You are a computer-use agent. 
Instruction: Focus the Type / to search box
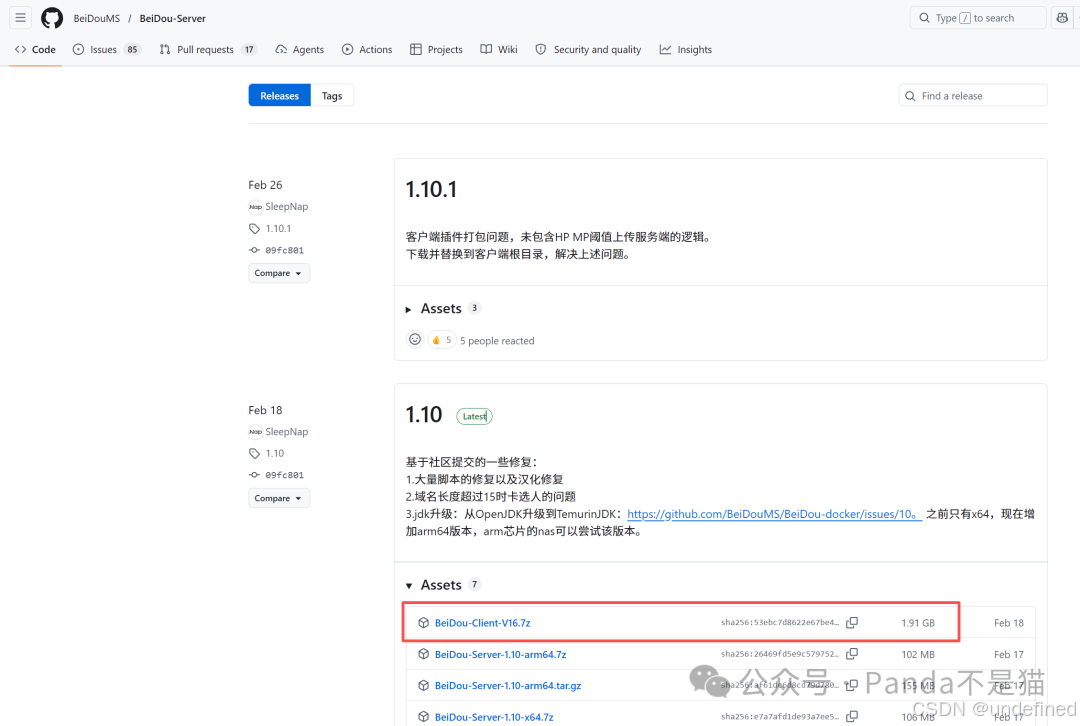tap(978, 18)
